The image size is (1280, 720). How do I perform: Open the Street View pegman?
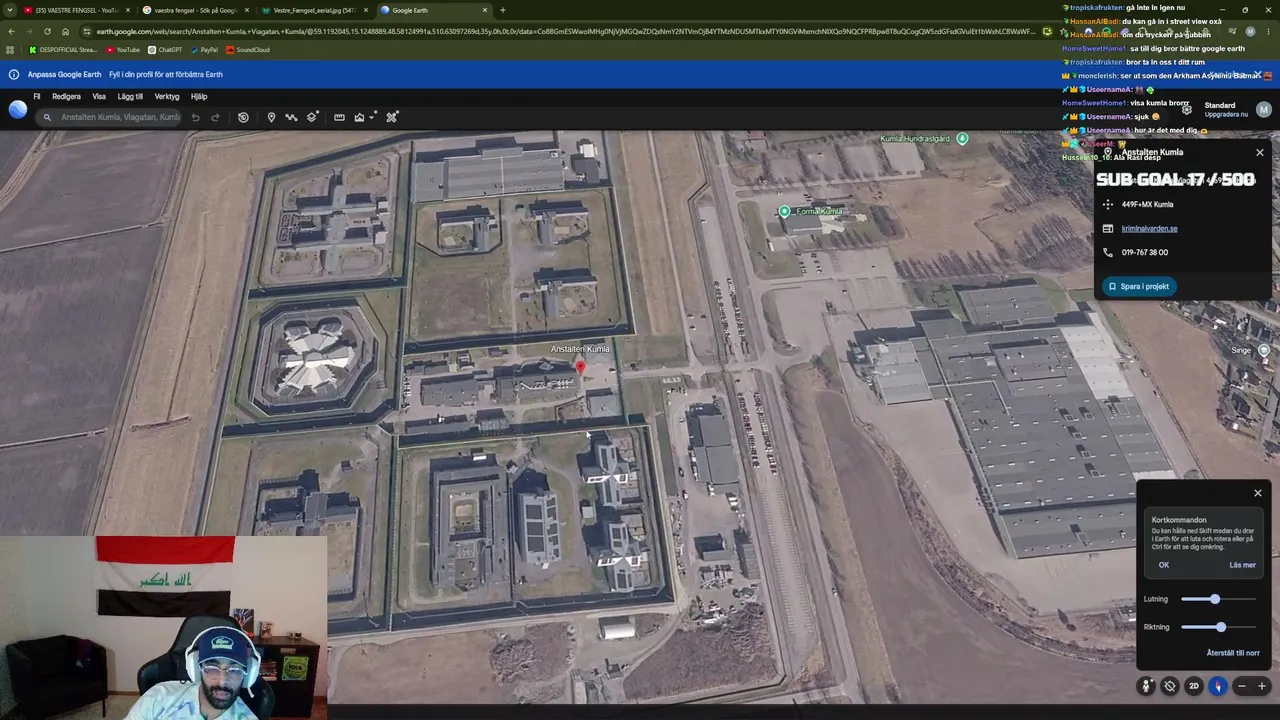coord(1146,686)
